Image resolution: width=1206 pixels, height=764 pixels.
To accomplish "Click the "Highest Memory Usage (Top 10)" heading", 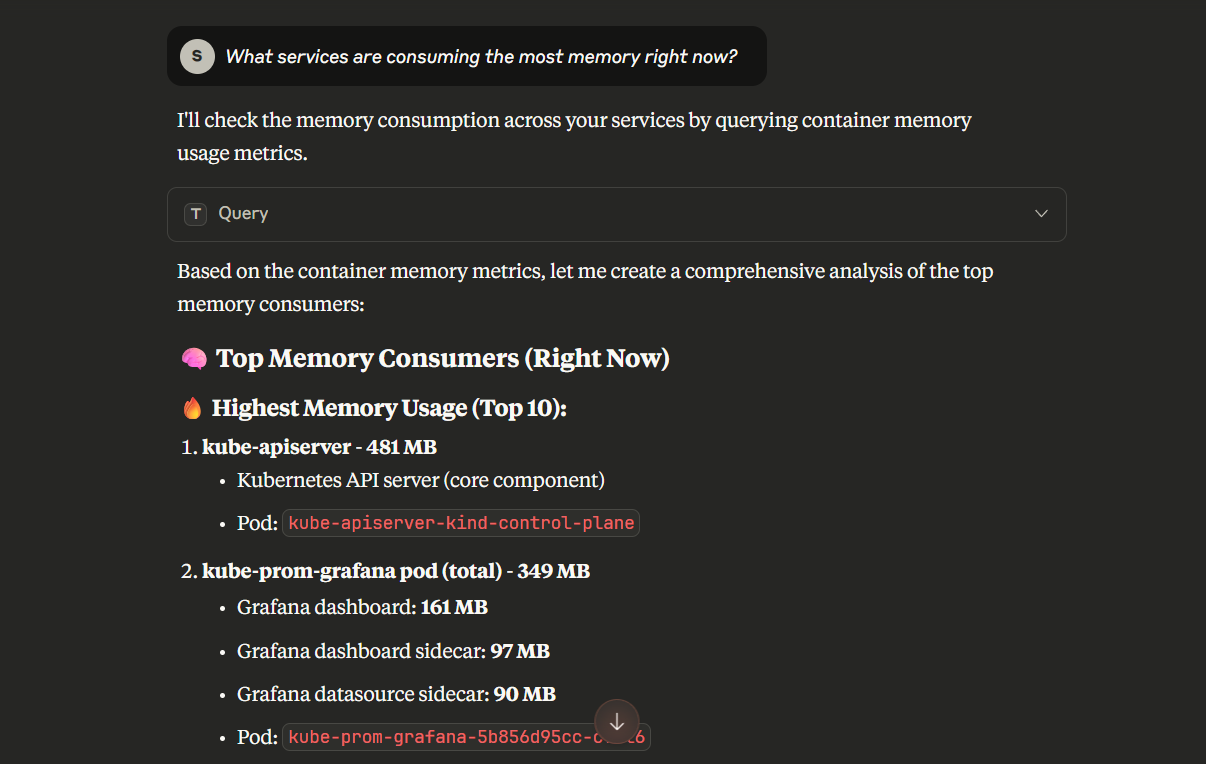I will click(389, 408).
